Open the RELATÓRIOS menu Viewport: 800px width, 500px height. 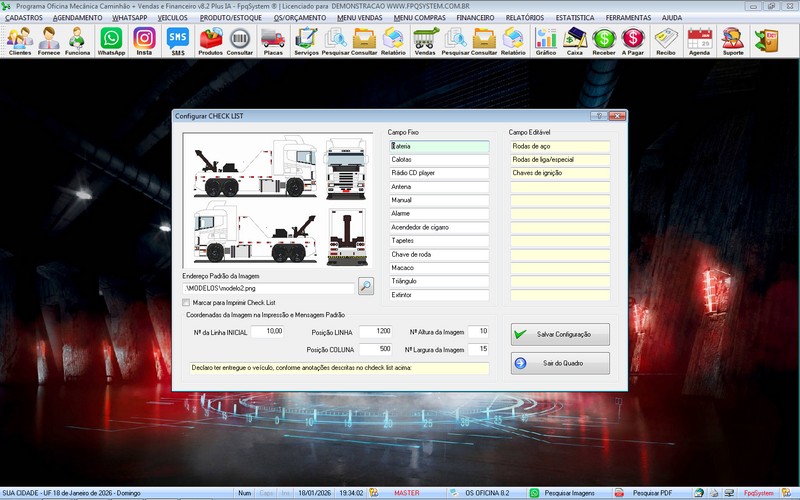click(525, 18)
